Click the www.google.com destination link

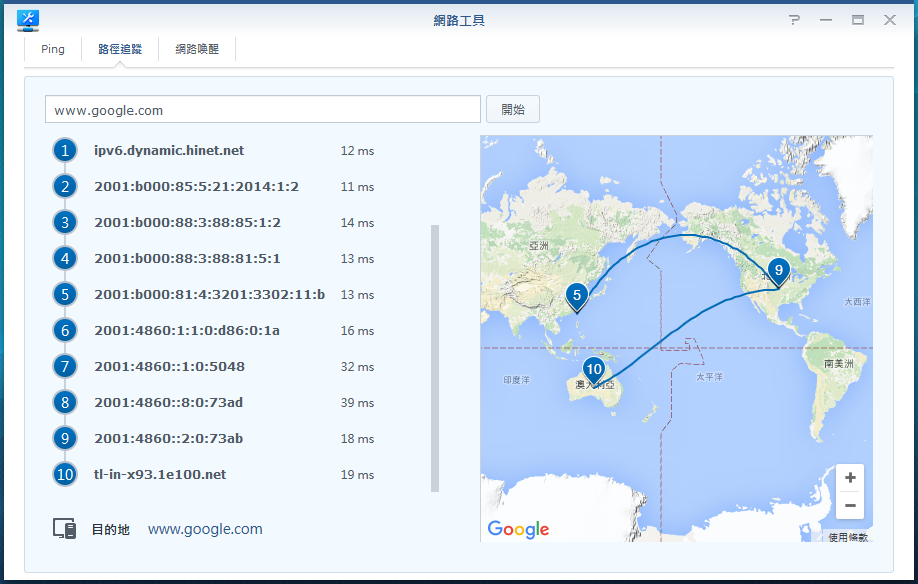pos(205,529)
